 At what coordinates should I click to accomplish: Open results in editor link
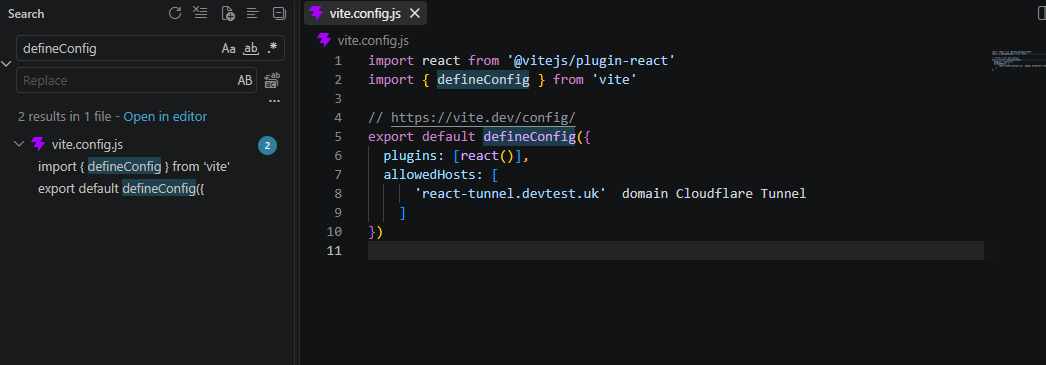[165, 116]
